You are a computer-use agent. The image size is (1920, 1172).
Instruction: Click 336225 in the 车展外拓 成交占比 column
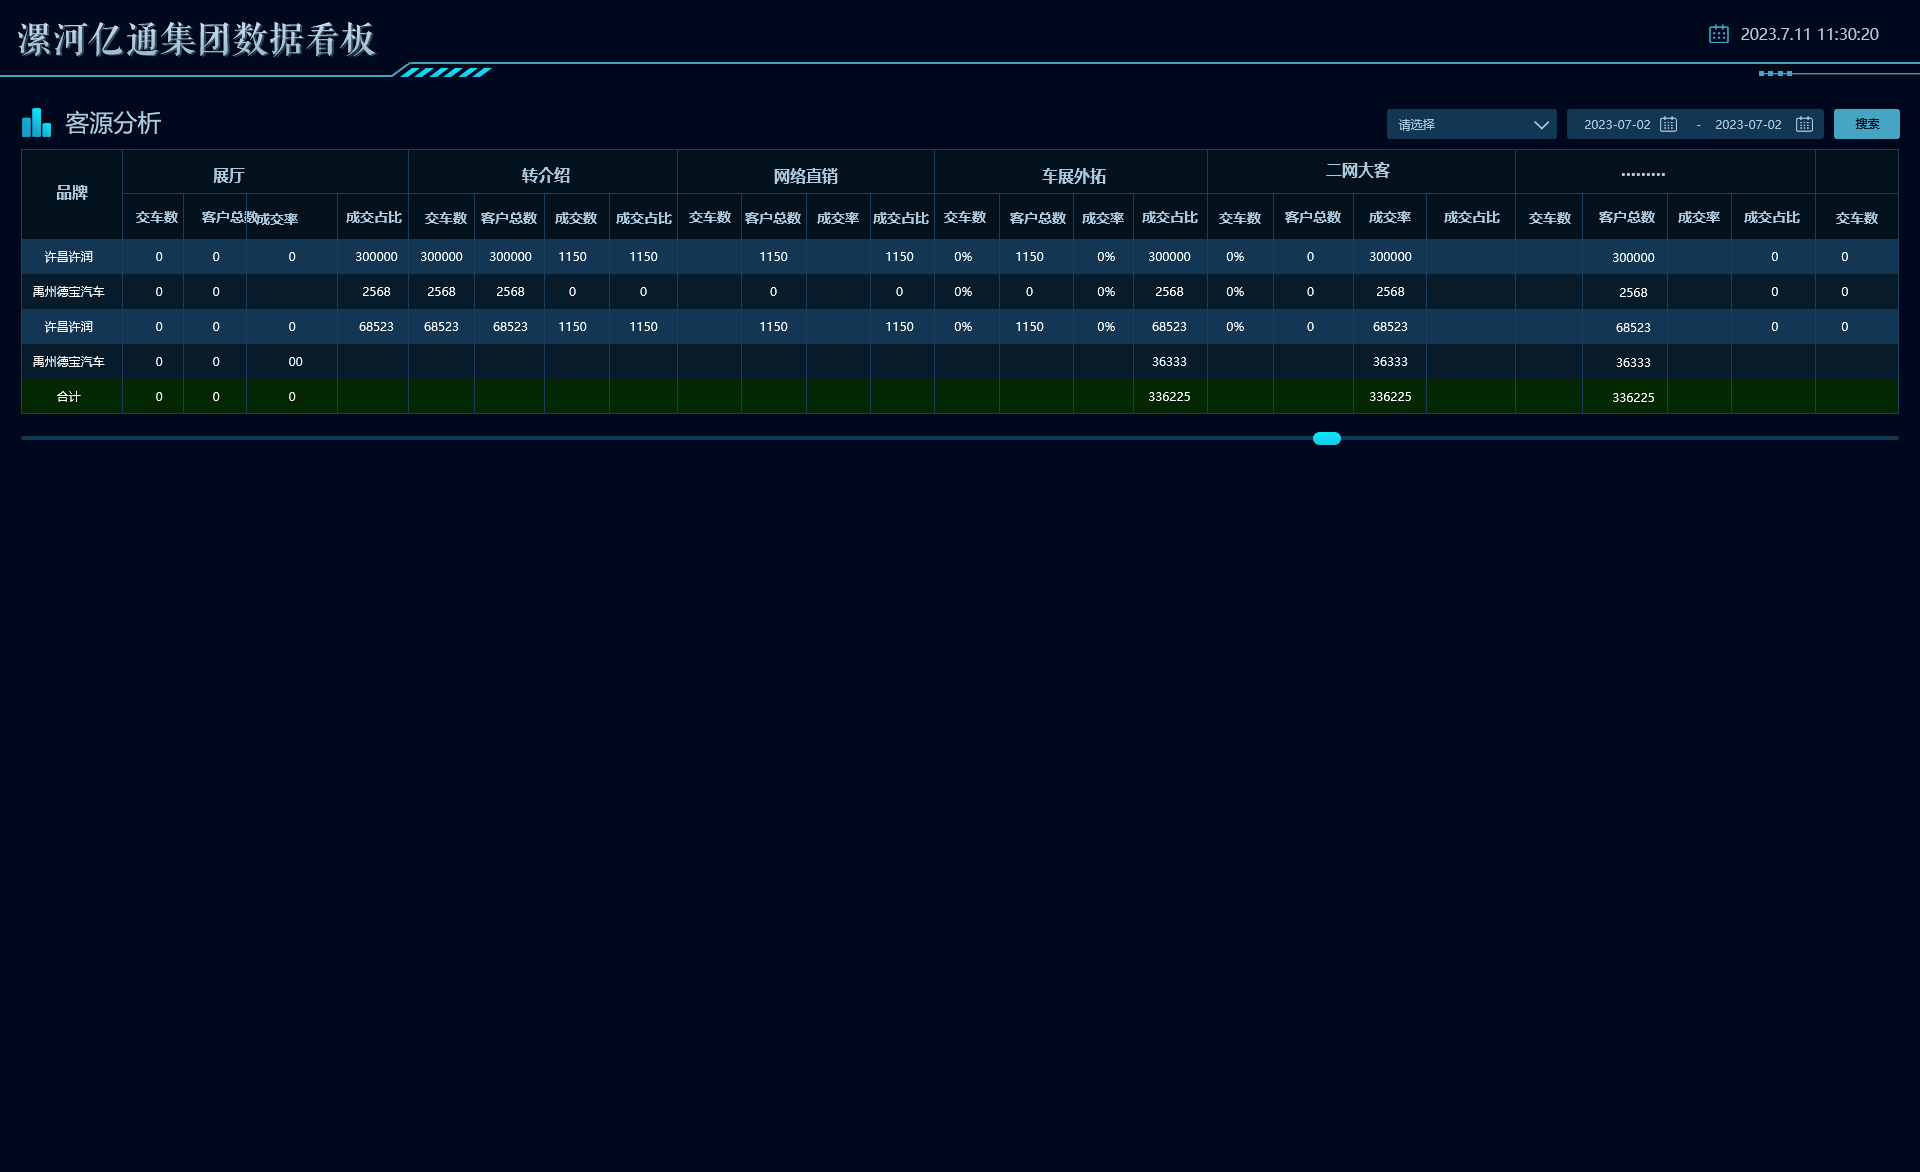(1169, 397)
